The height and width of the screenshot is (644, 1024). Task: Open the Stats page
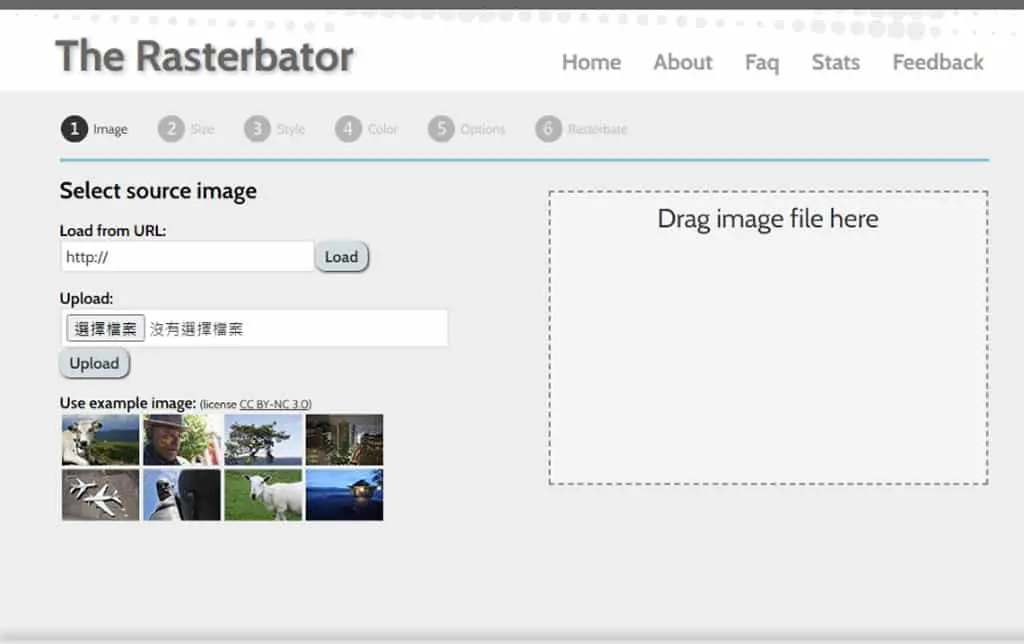(x=835, y=62)
